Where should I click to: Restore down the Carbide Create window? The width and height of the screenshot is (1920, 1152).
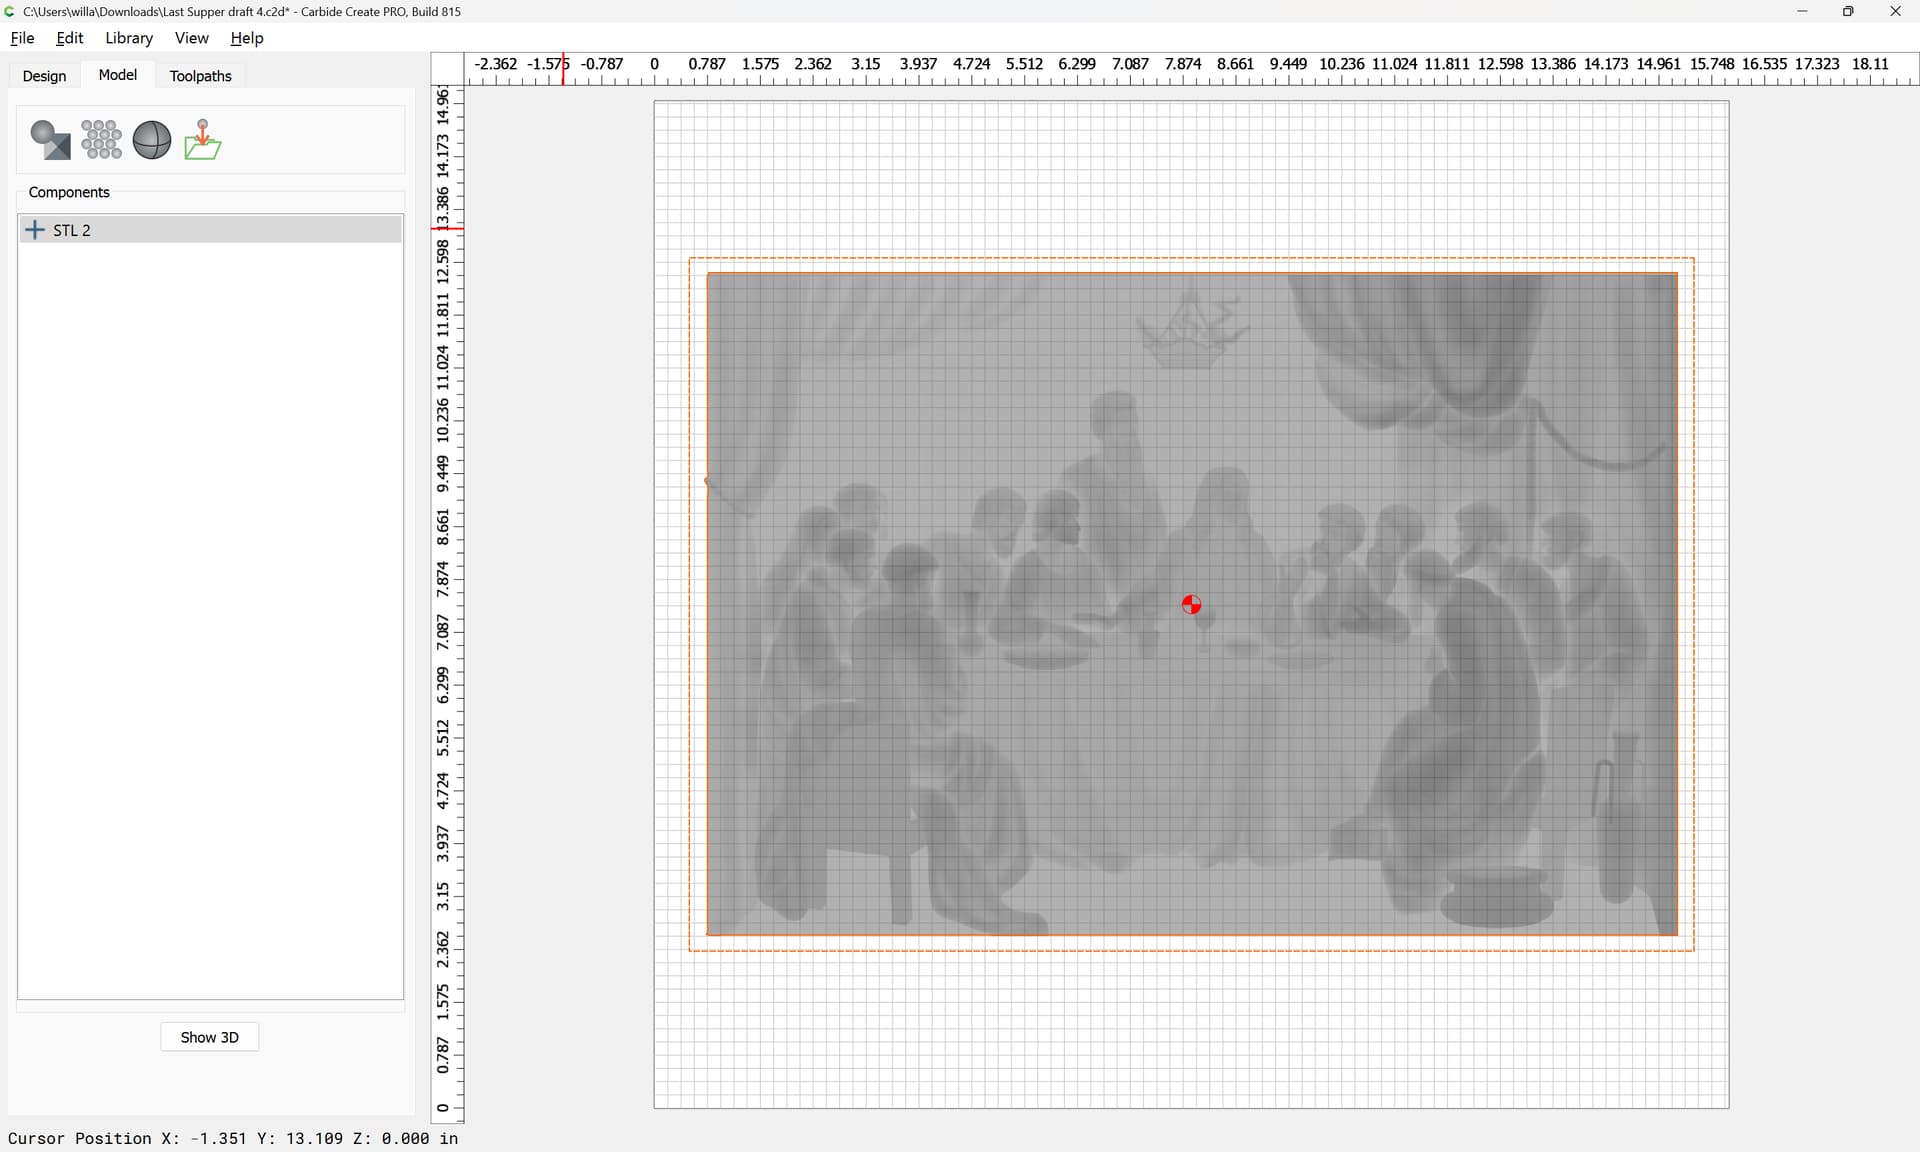(x=1848, y=11)
